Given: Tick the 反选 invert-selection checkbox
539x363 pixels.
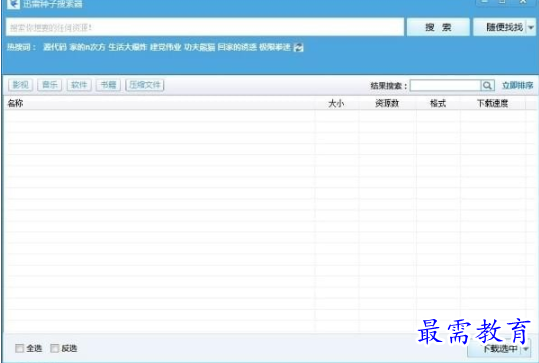Looking at the screenshot, I should tap(54, 348).
